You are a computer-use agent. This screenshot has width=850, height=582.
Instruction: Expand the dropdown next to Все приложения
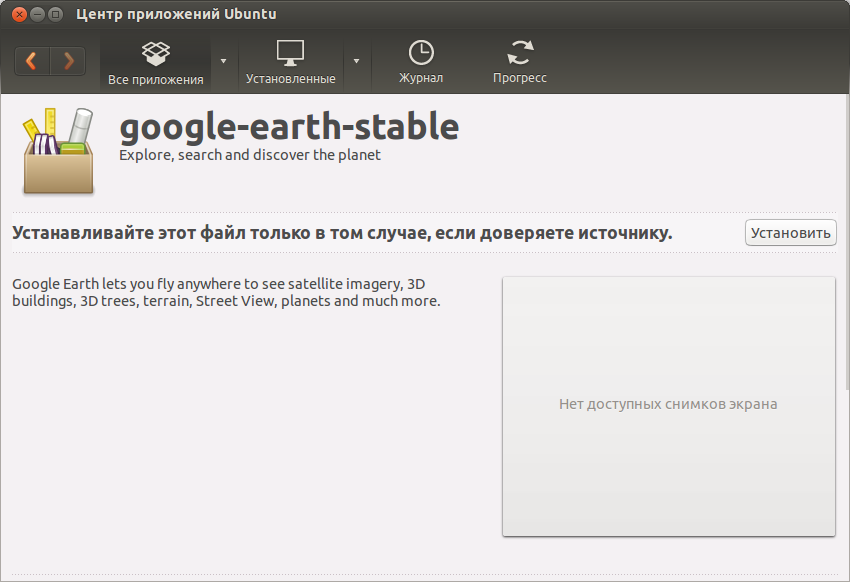[x=222, y=61]
